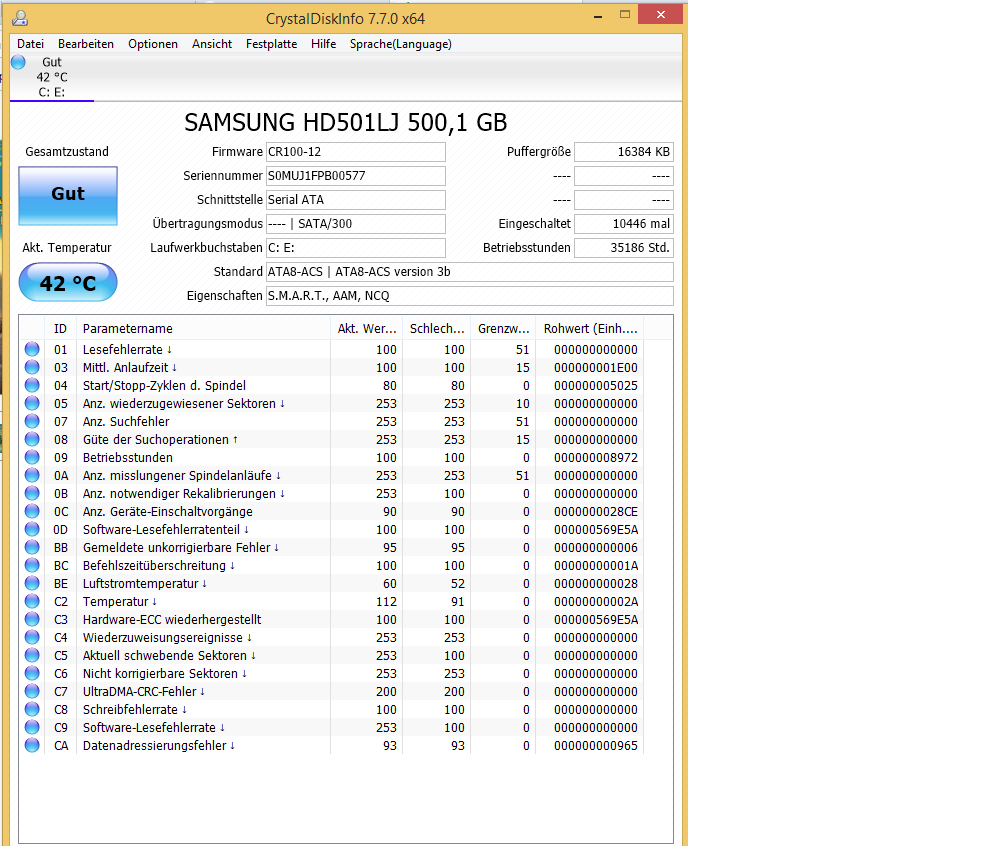Click threshold value 10 in wiederzugewiesener Sektoren row

[523, 404]
